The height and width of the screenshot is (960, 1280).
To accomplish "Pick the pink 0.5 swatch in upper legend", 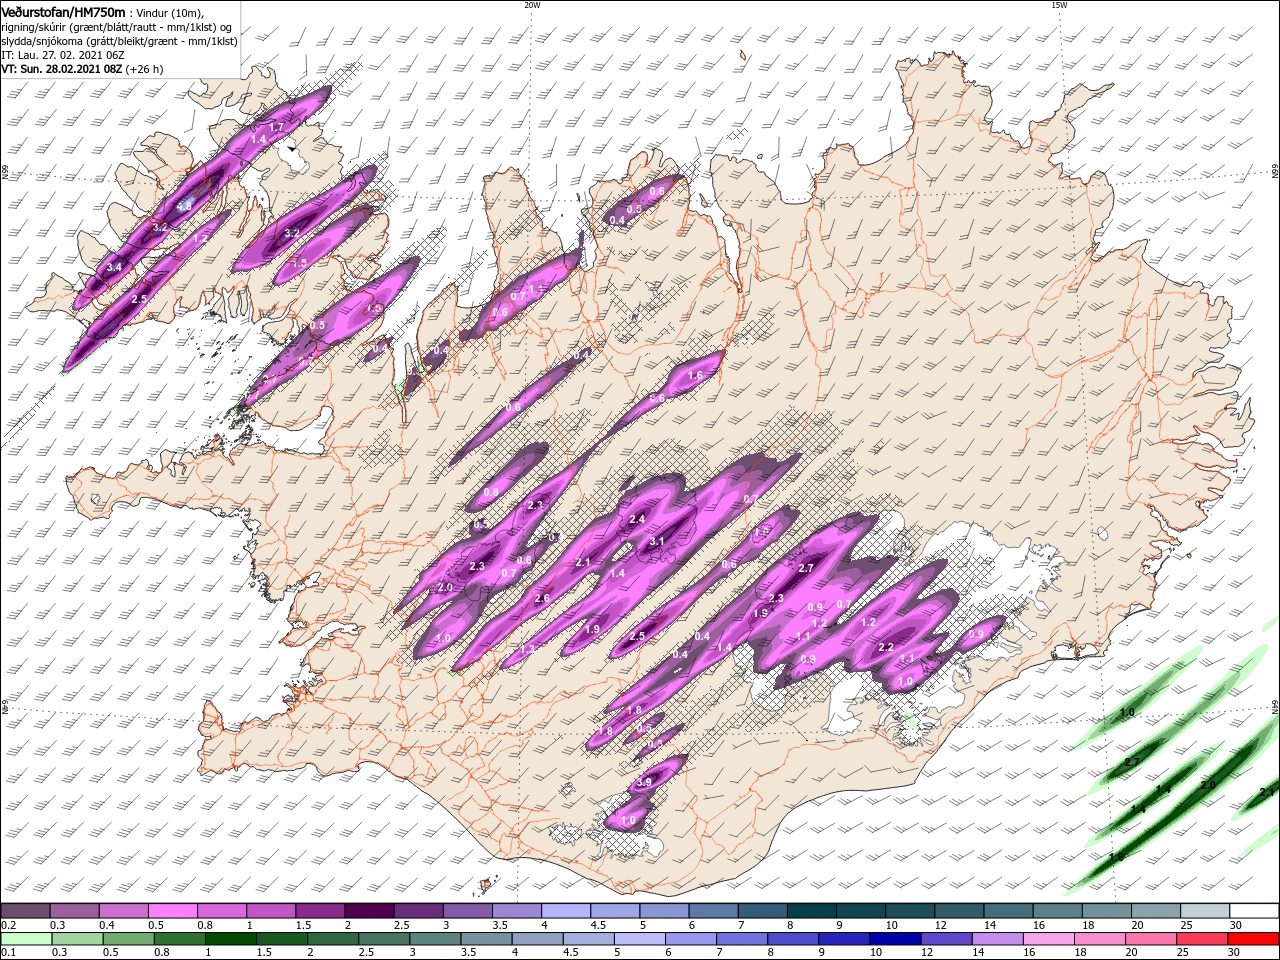I will click(x=172, y=911).
